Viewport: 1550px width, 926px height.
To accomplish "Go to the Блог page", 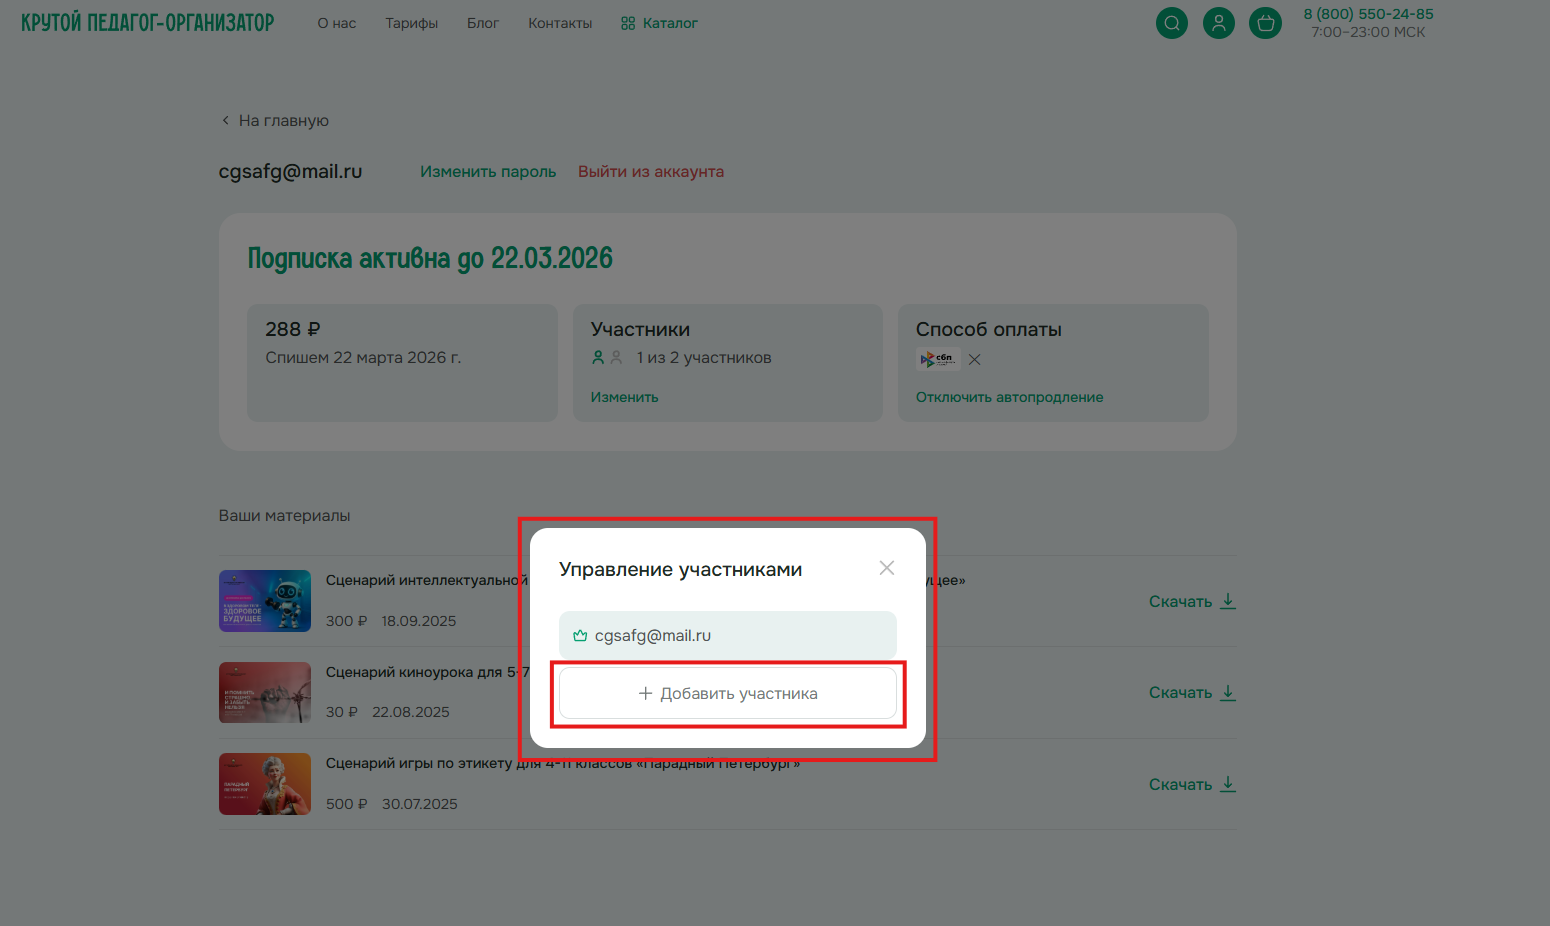I will [482, 23].
